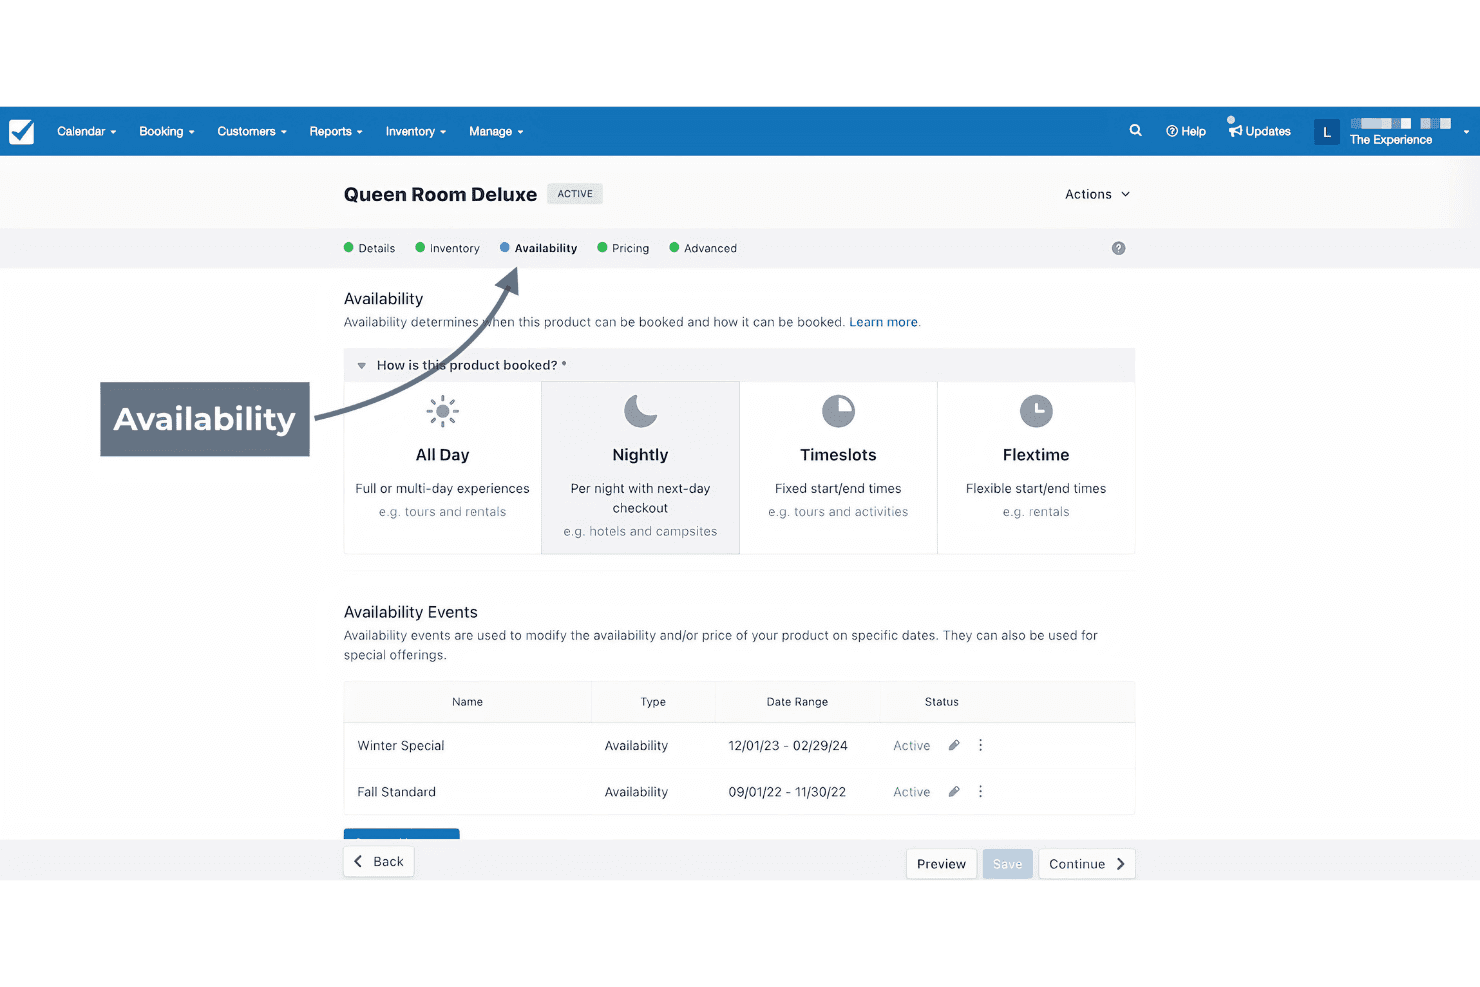
Task: View Updates via megaphone icon
Action: [1260, 131]
